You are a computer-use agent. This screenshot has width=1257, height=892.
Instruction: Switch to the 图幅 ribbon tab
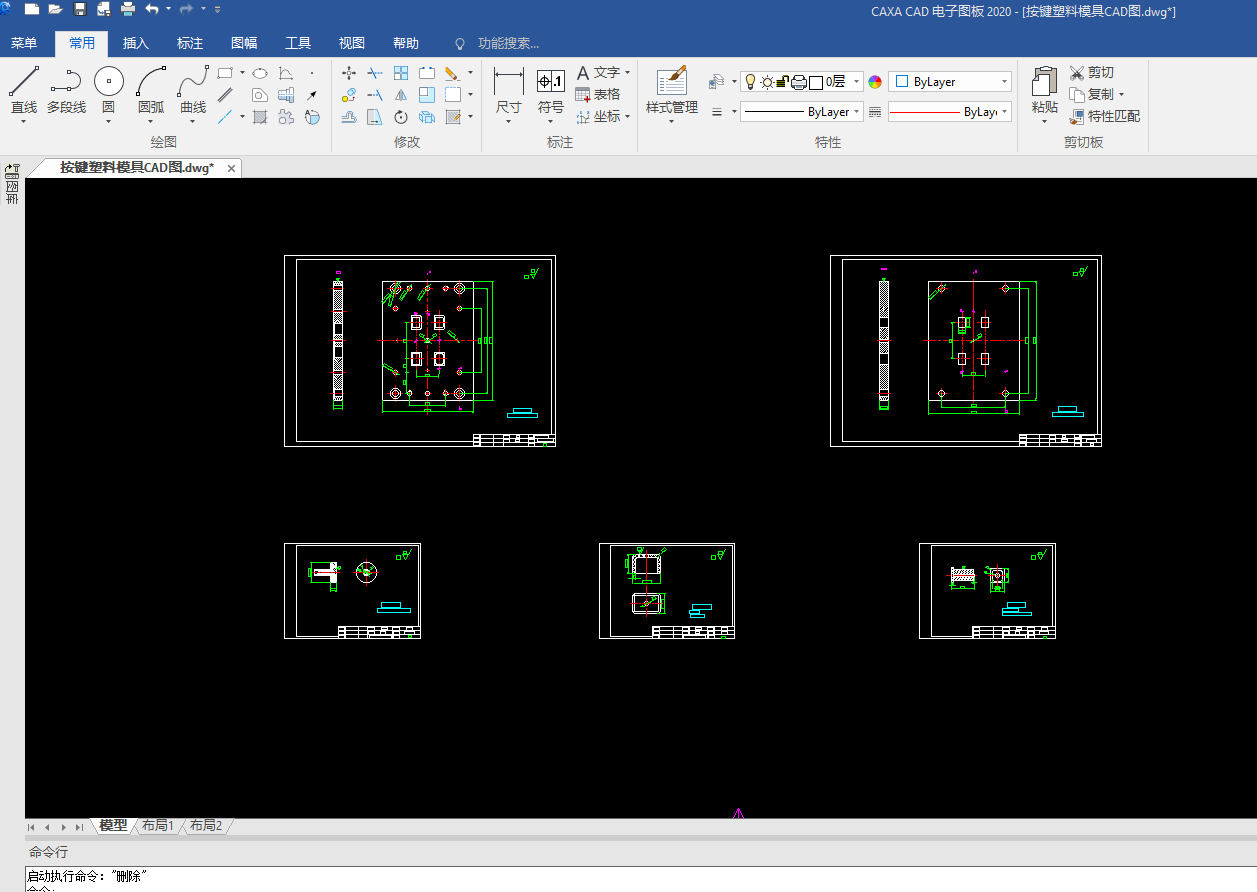[x=244, y=43]
